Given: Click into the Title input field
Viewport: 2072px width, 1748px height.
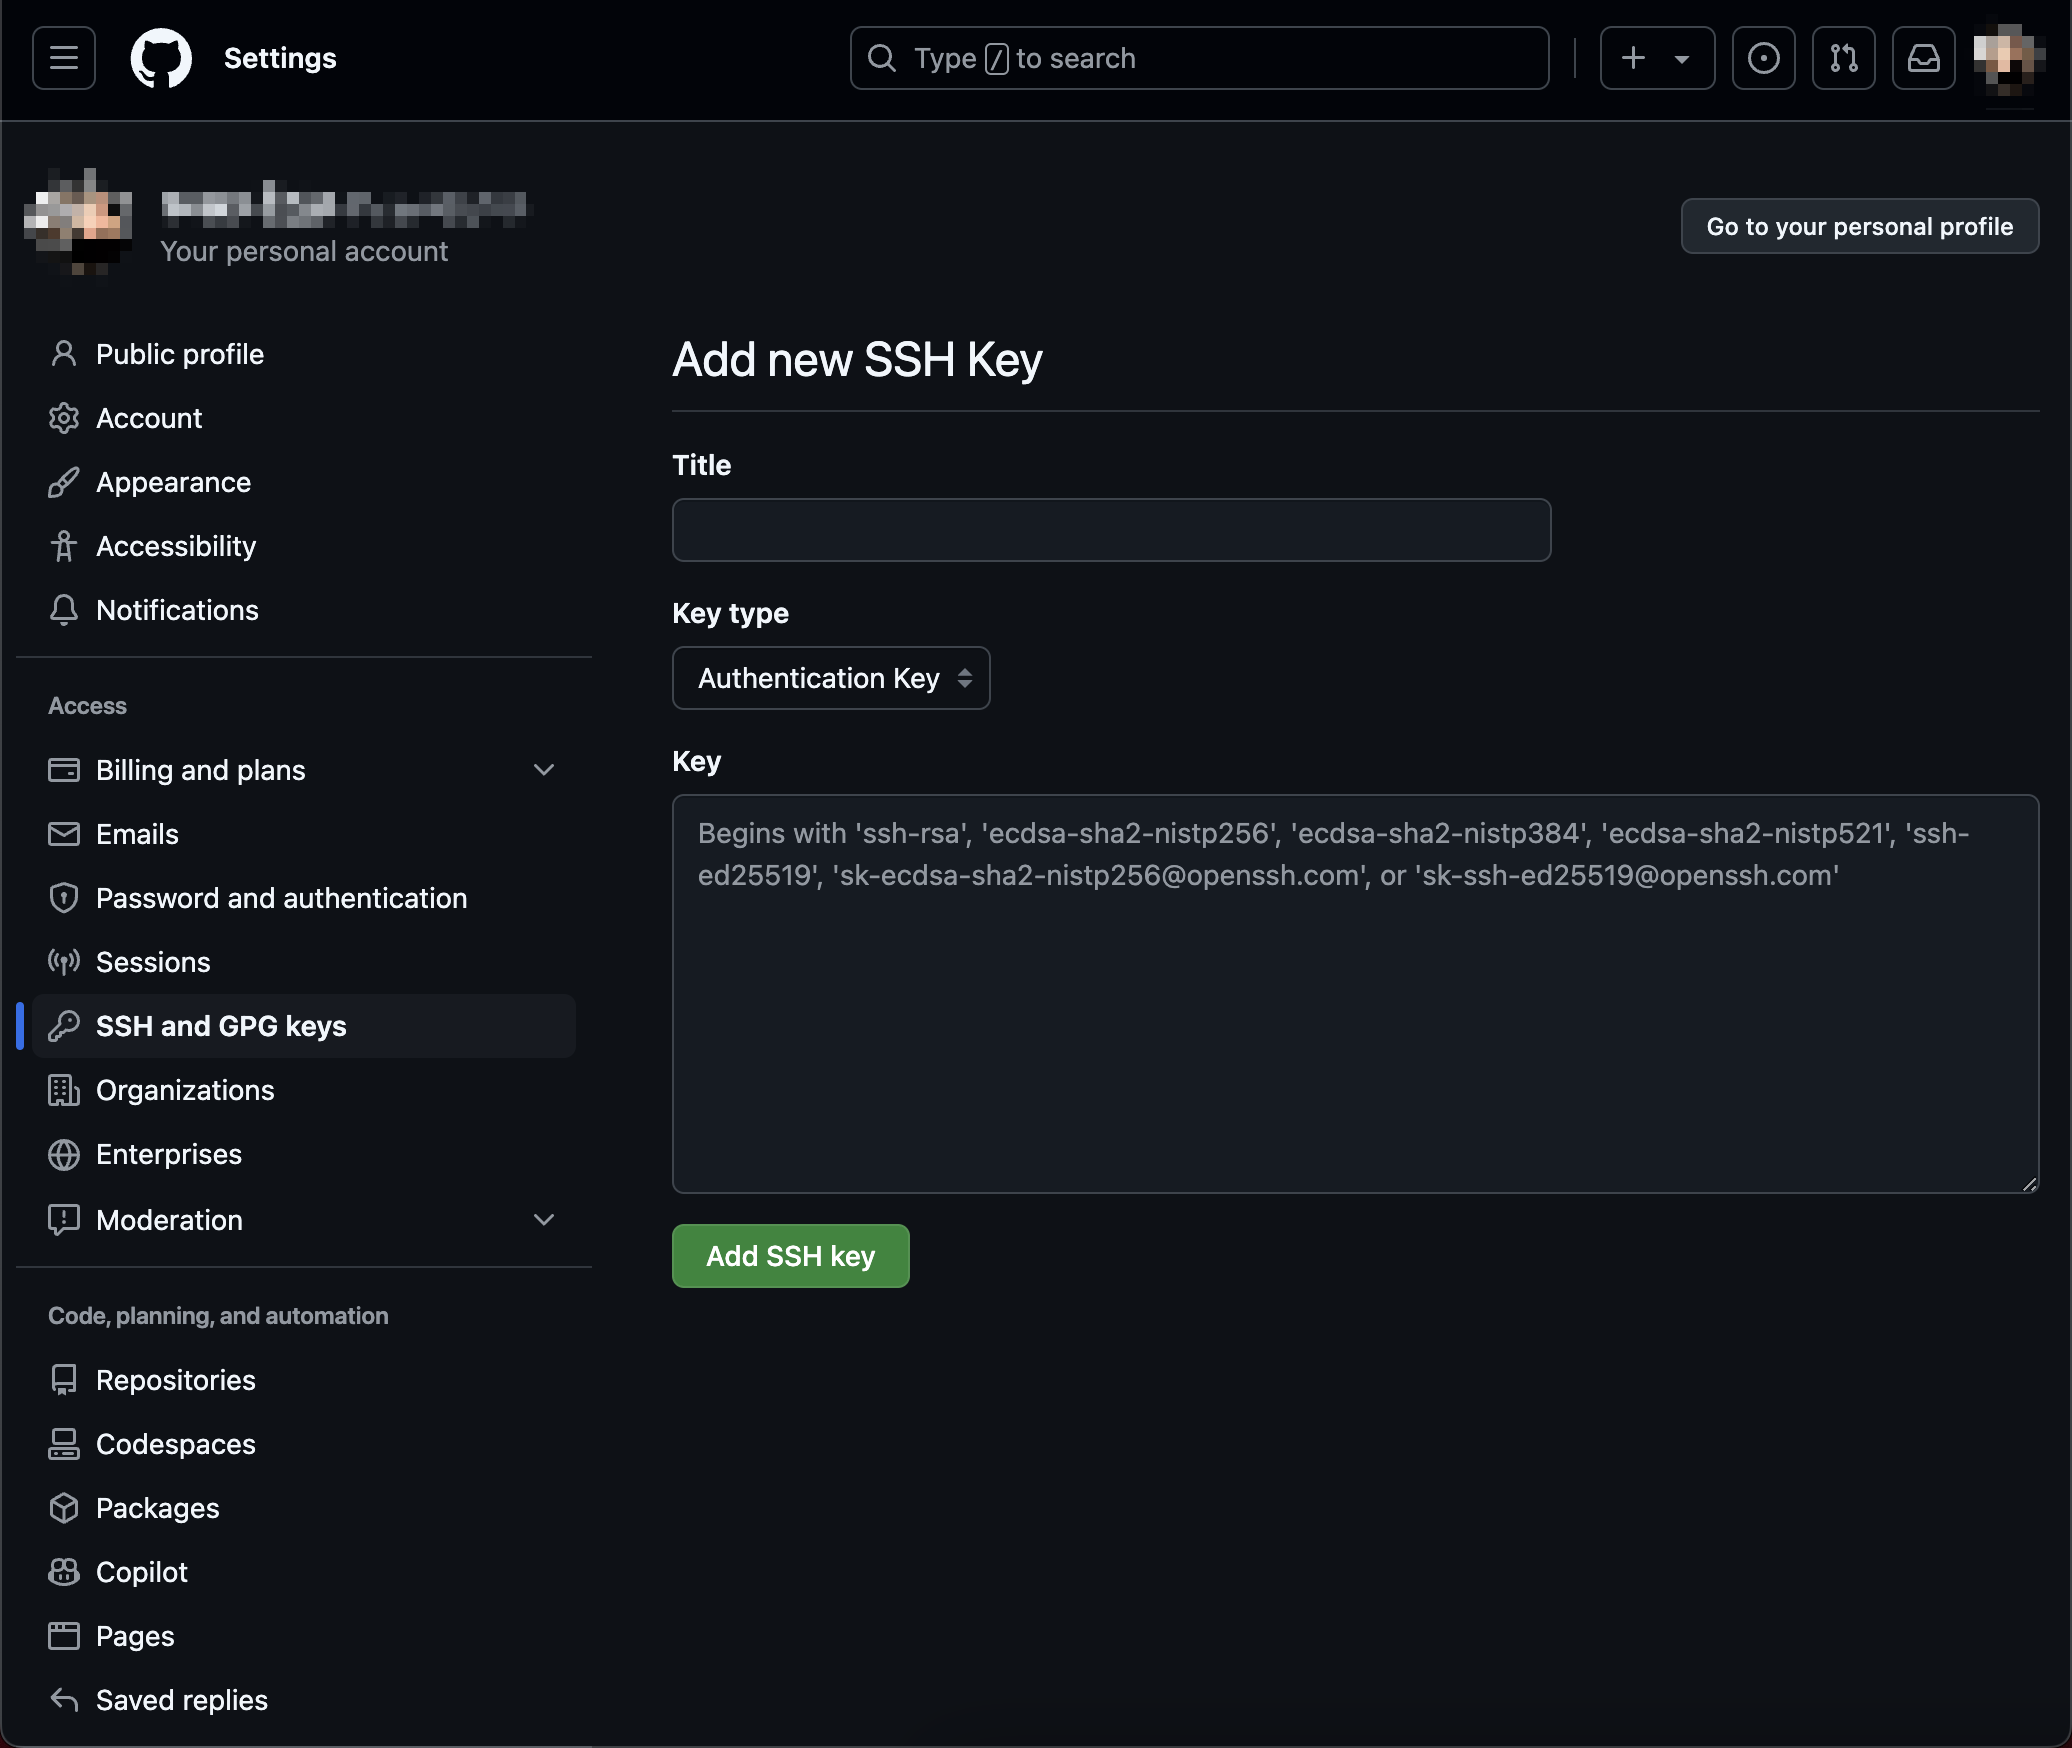Looking at the screenshot, I should pyautogui.click(x=1111, y=530).
